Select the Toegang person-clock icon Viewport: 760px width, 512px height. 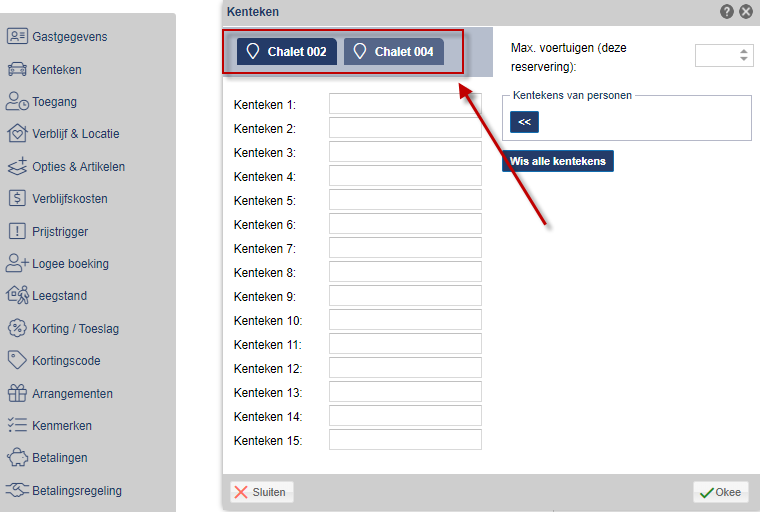pyautogui.click(x=17, y=101)
